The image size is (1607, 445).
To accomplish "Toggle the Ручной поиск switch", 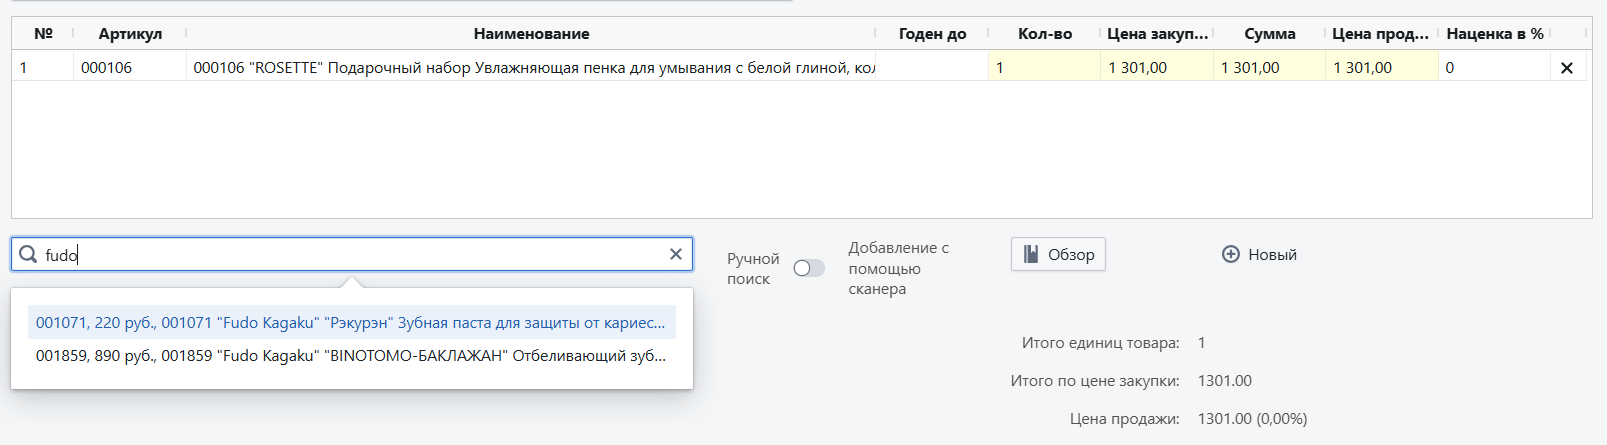I will tap(808, 268).
